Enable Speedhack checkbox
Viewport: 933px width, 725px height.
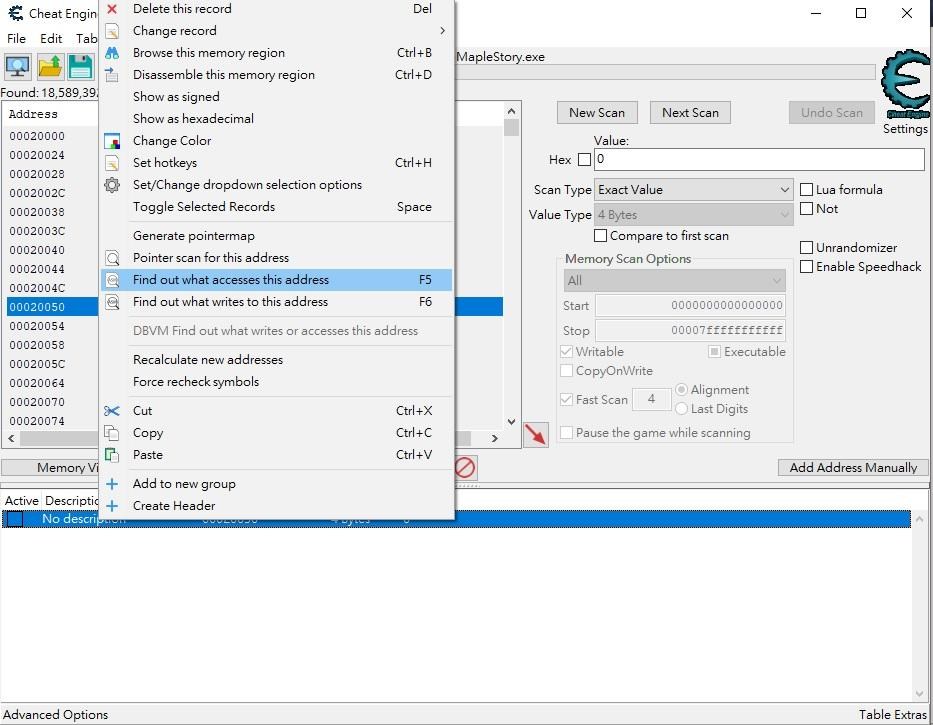pos(807,267)
